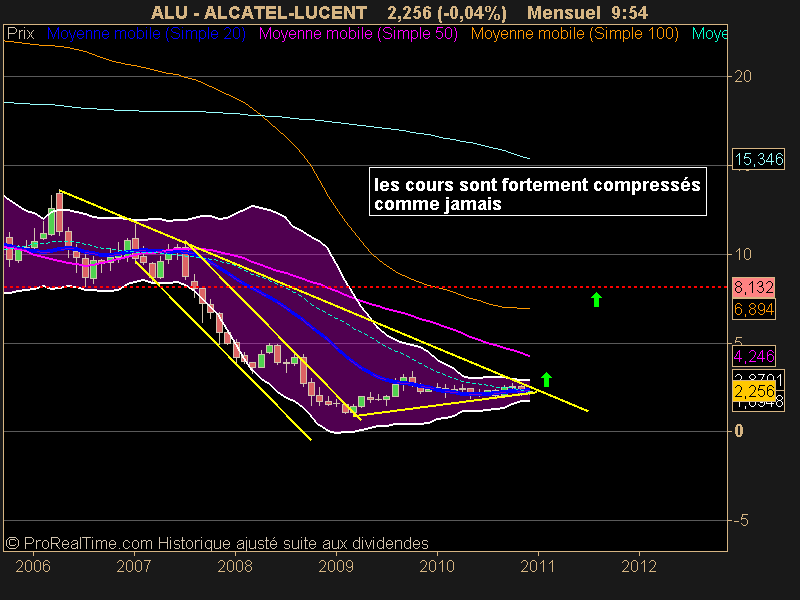This screenshot has height=600, width=800.
Task: Click the ProRealTime.com copyright text
Action: click(217, 543)
